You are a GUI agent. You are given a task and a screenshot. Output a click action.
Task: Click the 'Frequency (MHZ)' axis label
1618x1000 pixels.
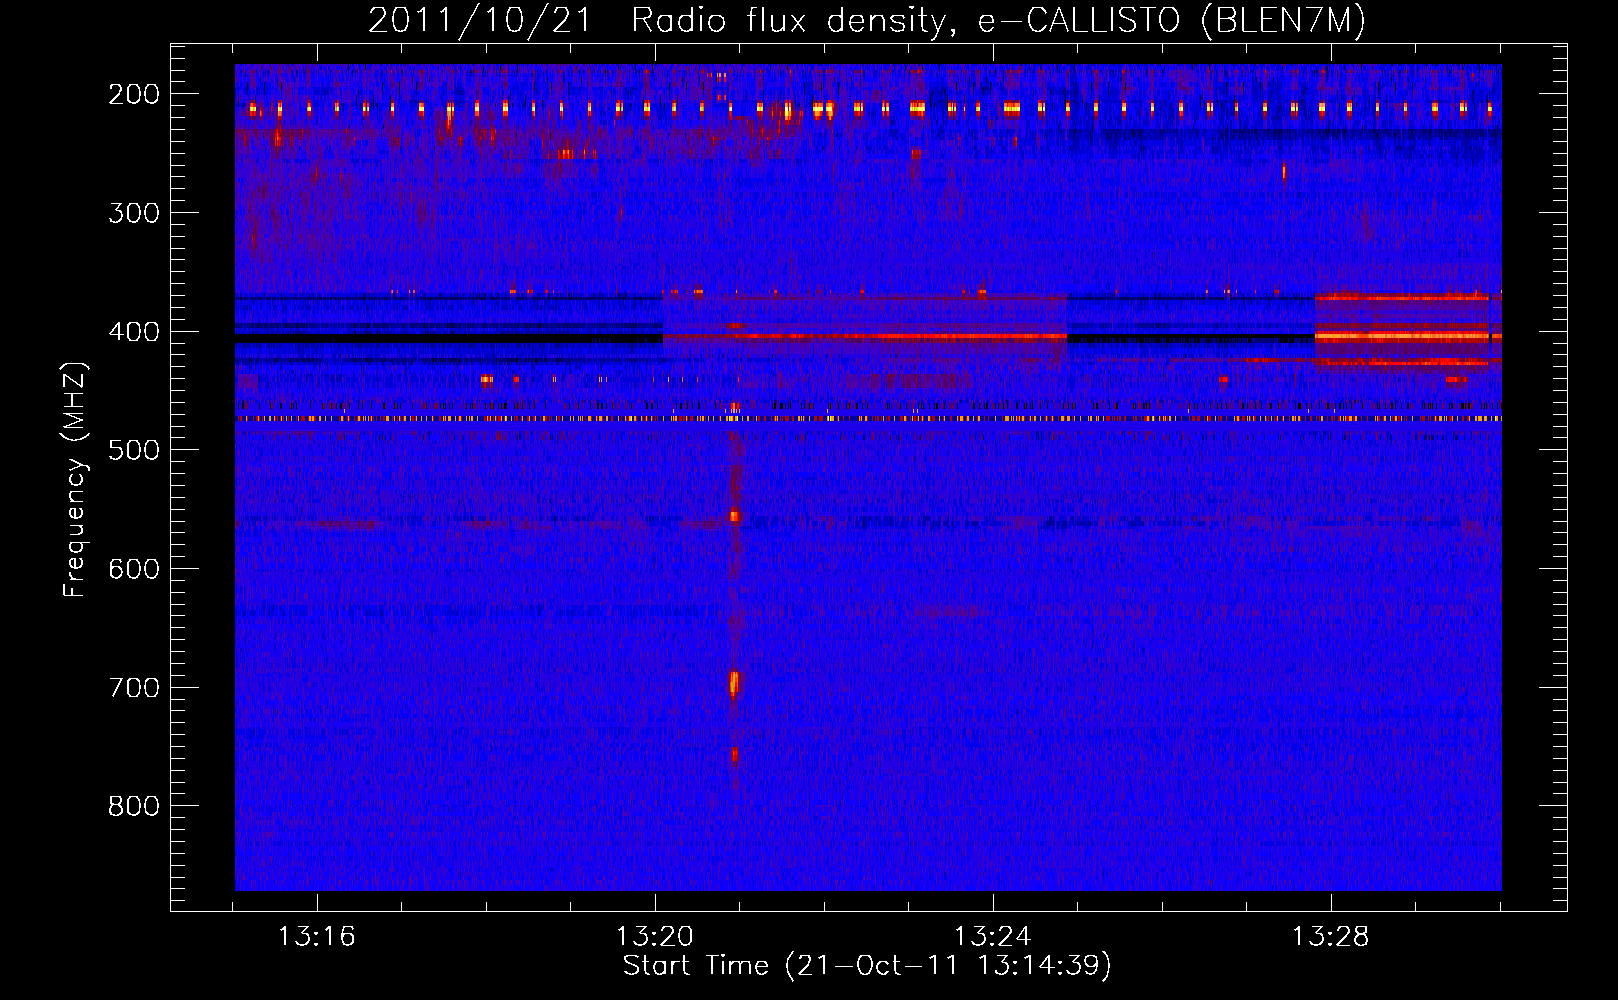75,480
